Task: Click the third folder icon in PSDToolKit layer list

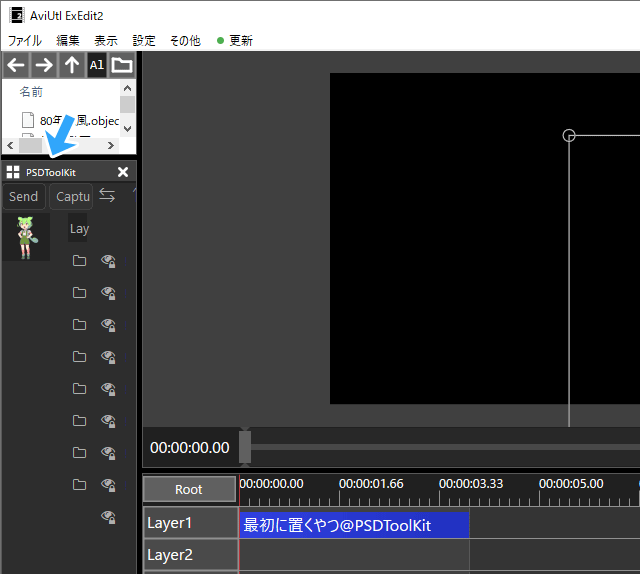Action: click(79, 325)
